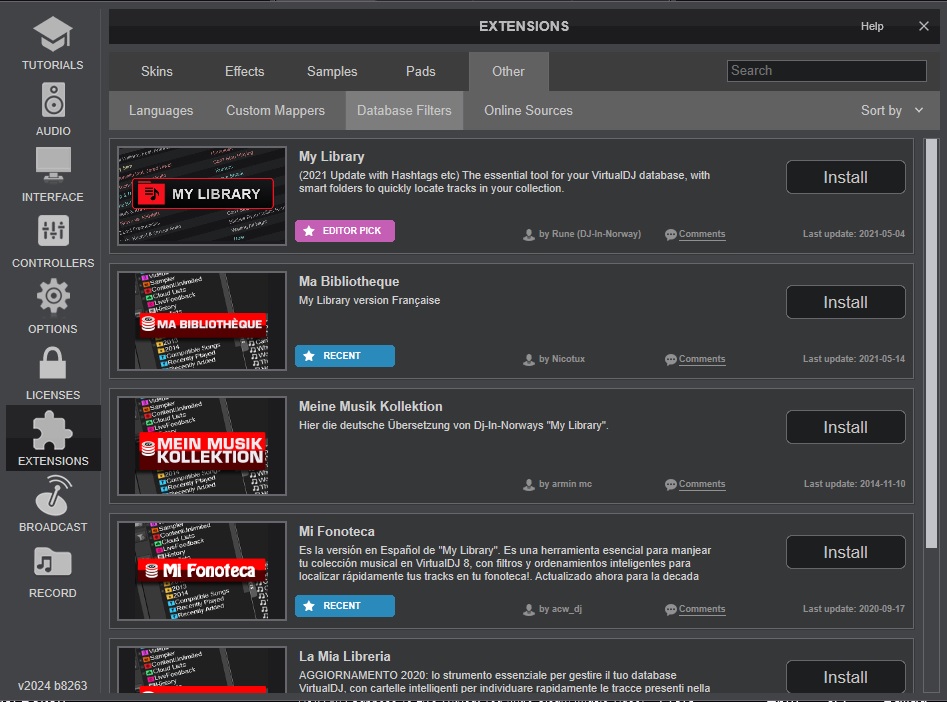Viewport: 947px width, 702px height.
Task: Open the My Library thumbnail
Action: tap(202, 196)
